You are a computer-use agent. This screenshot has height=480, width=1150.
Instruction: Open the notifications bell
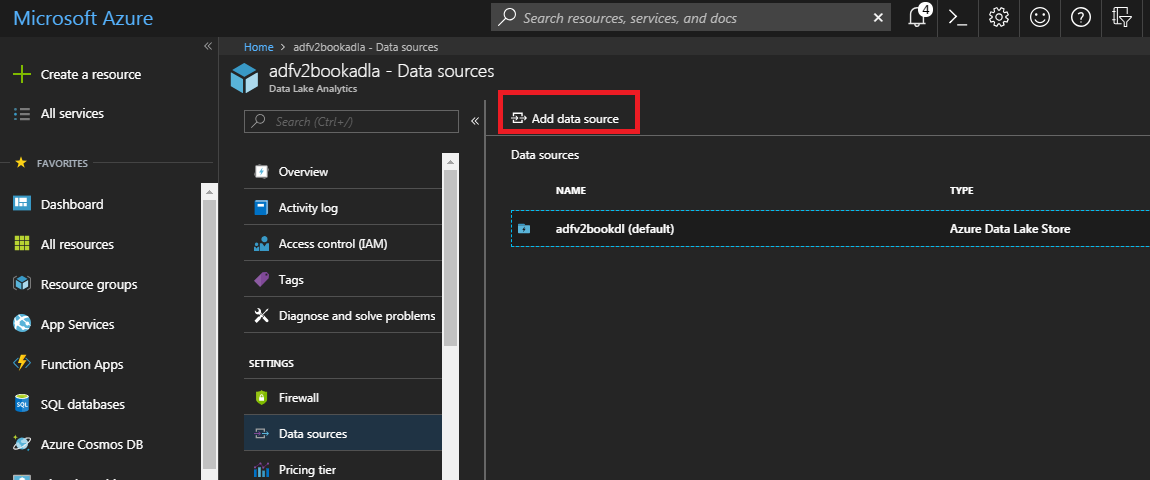click(x=918, y=18)
